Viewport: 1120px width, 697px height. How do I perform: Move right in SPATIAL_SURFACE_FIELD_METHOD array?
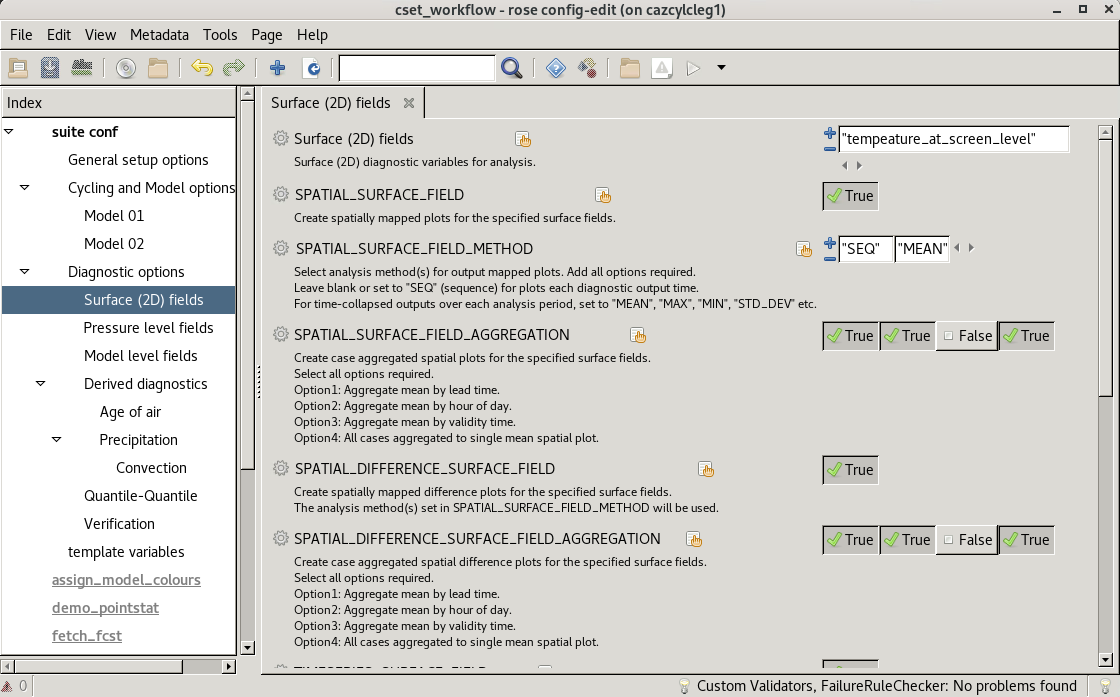tap(971, 248)
